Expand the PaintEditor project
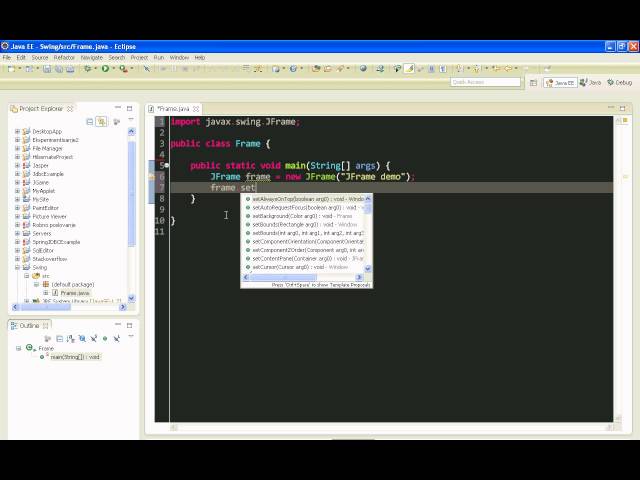 (x=17, y=208)
